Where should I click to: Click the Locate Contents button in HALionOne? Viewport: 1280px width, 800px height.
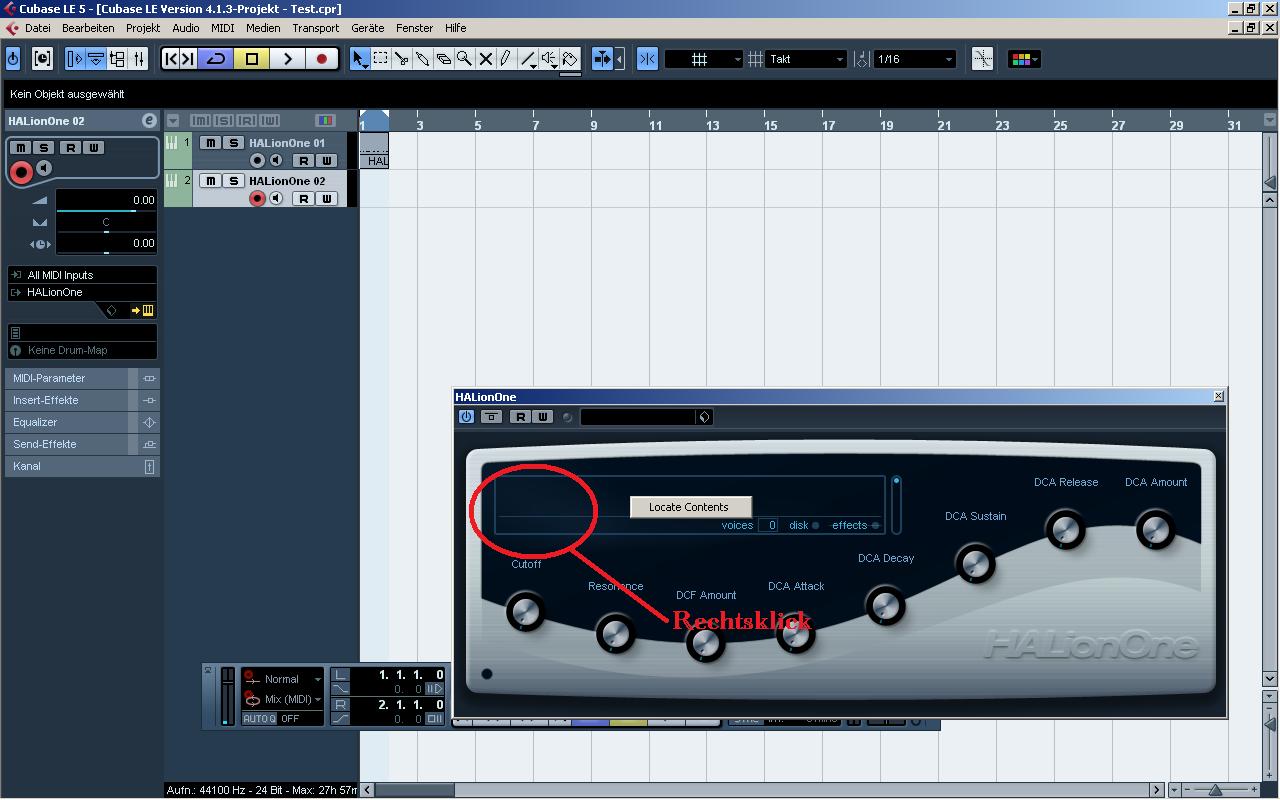click(690, 507)
